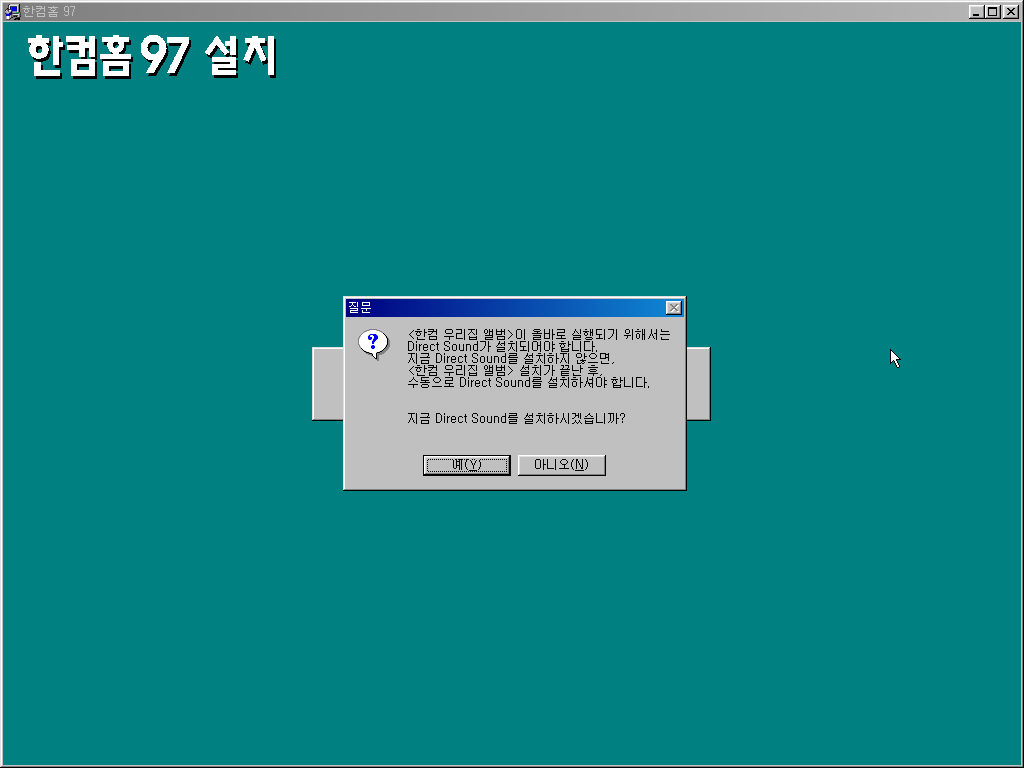Click the '한컴홈 97' title bar caption
The width and height of the screenshot is (1024, 768).
point(50,12)
